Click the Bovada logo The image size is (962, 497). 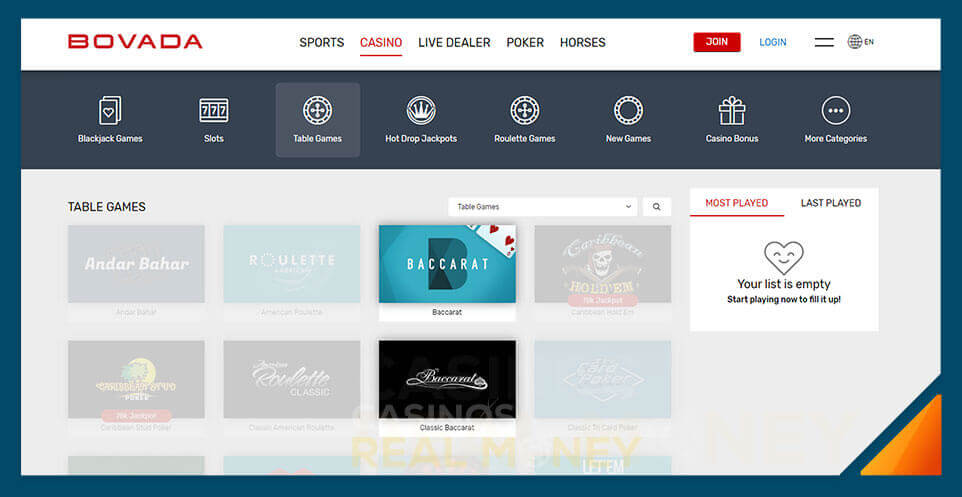(x=135, y=42)
